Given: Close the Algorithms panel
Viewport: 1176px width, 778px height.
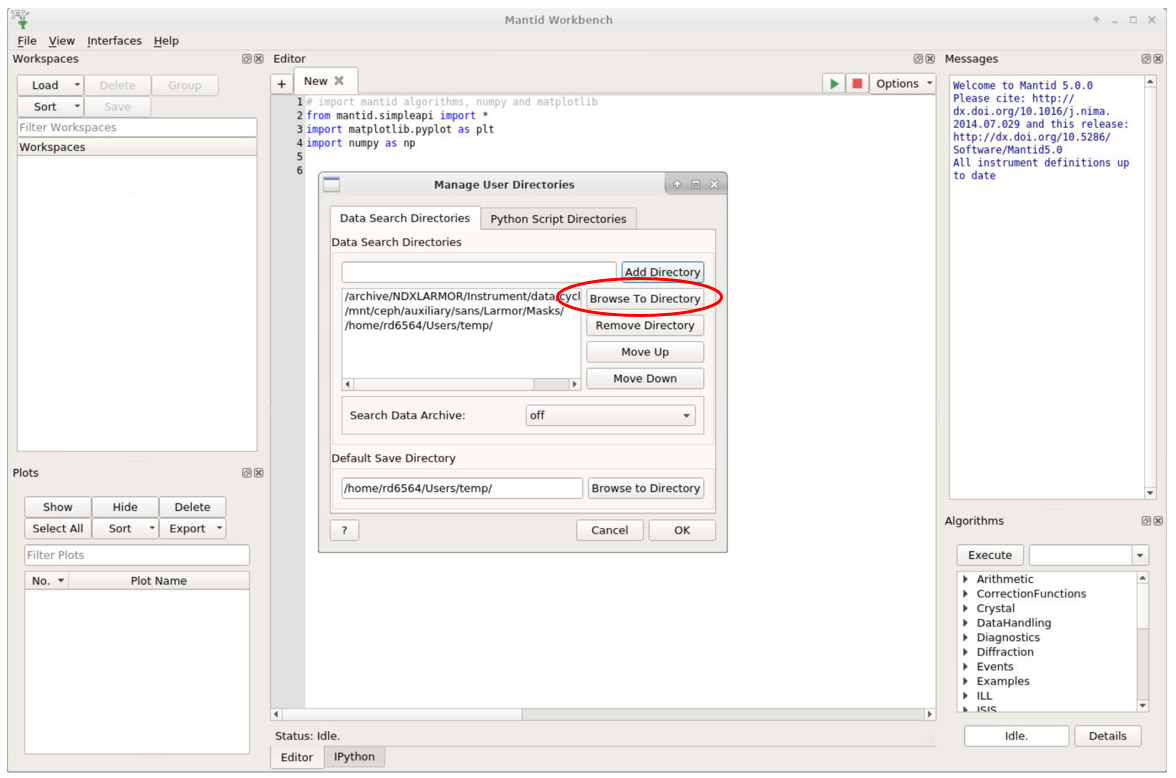Looking at the screenshot, I should (1158, 521).
